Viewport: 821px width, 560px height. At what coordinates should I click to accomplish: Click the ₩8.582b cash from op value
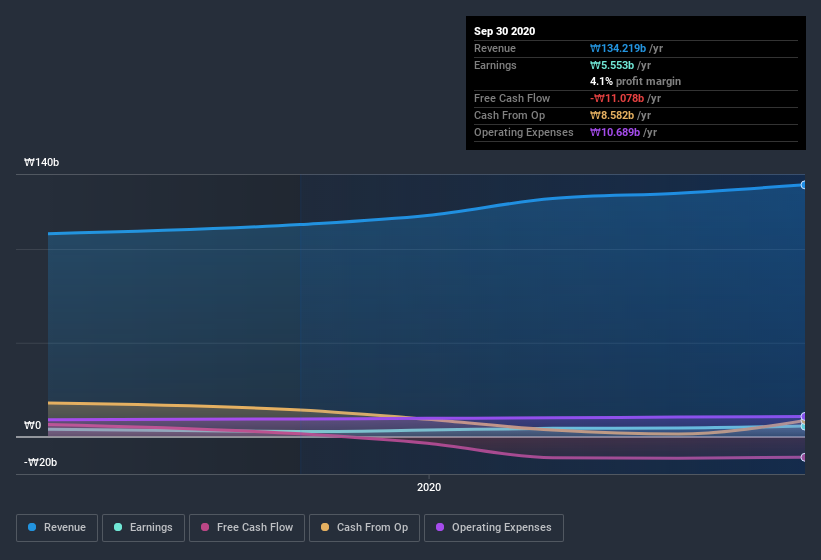click(x=612, y=115)
